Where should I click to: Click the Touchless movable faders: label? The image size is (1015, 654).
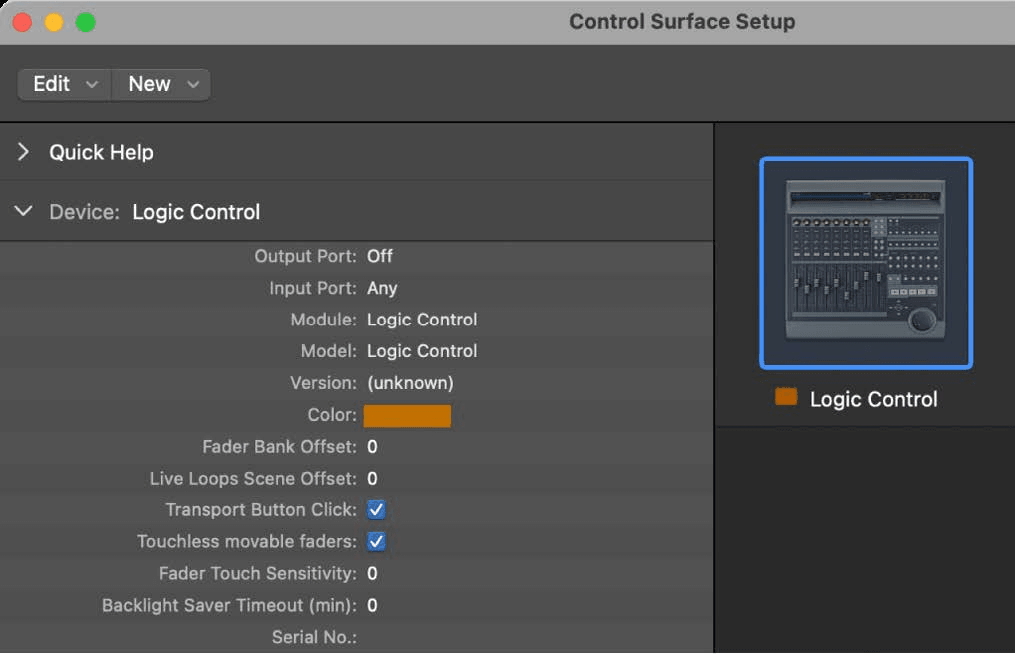pos(247,541)
